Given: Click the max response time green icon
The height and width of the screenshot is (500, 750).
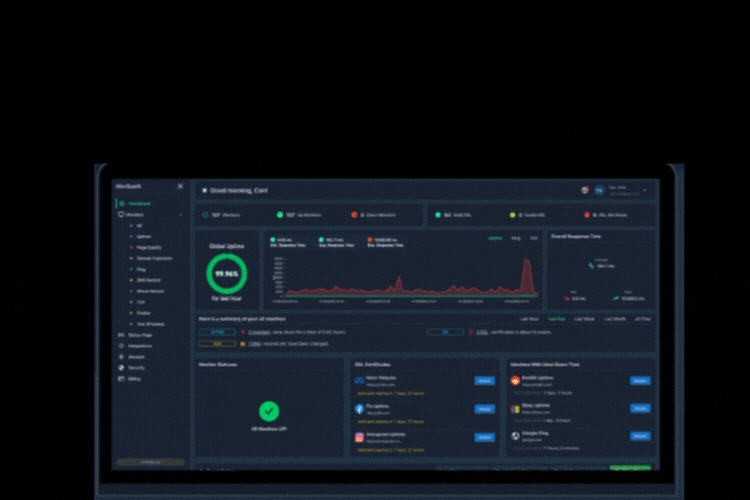Looking at the screenshot, I should pyautogui.click(x=615, y=299).
